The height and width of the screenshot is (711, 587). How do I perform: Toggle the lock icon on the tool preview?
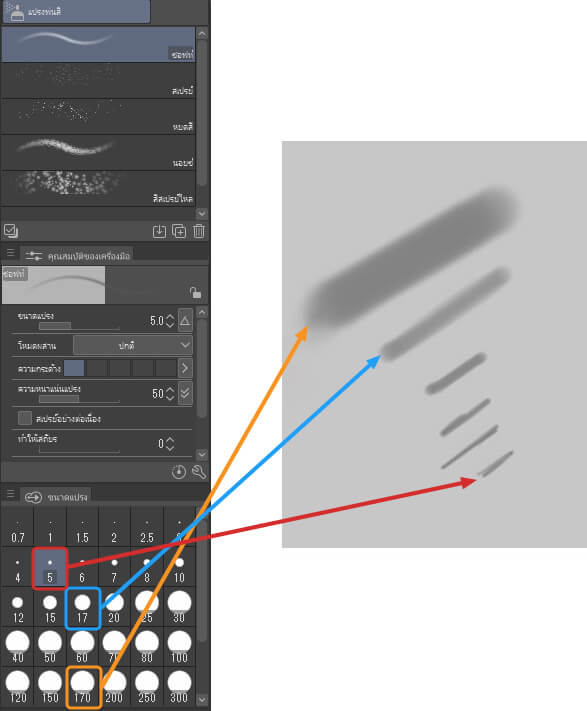pos(195,292)
